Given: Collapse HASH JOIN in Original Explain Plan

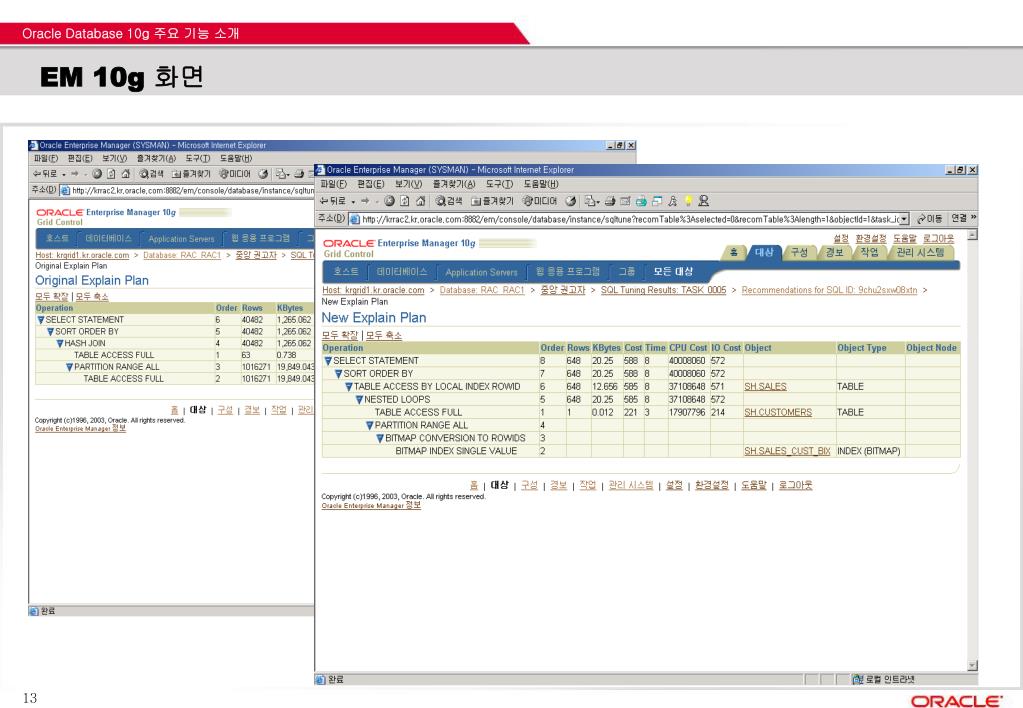Looking at the screenshot, I should click(60, 343).
